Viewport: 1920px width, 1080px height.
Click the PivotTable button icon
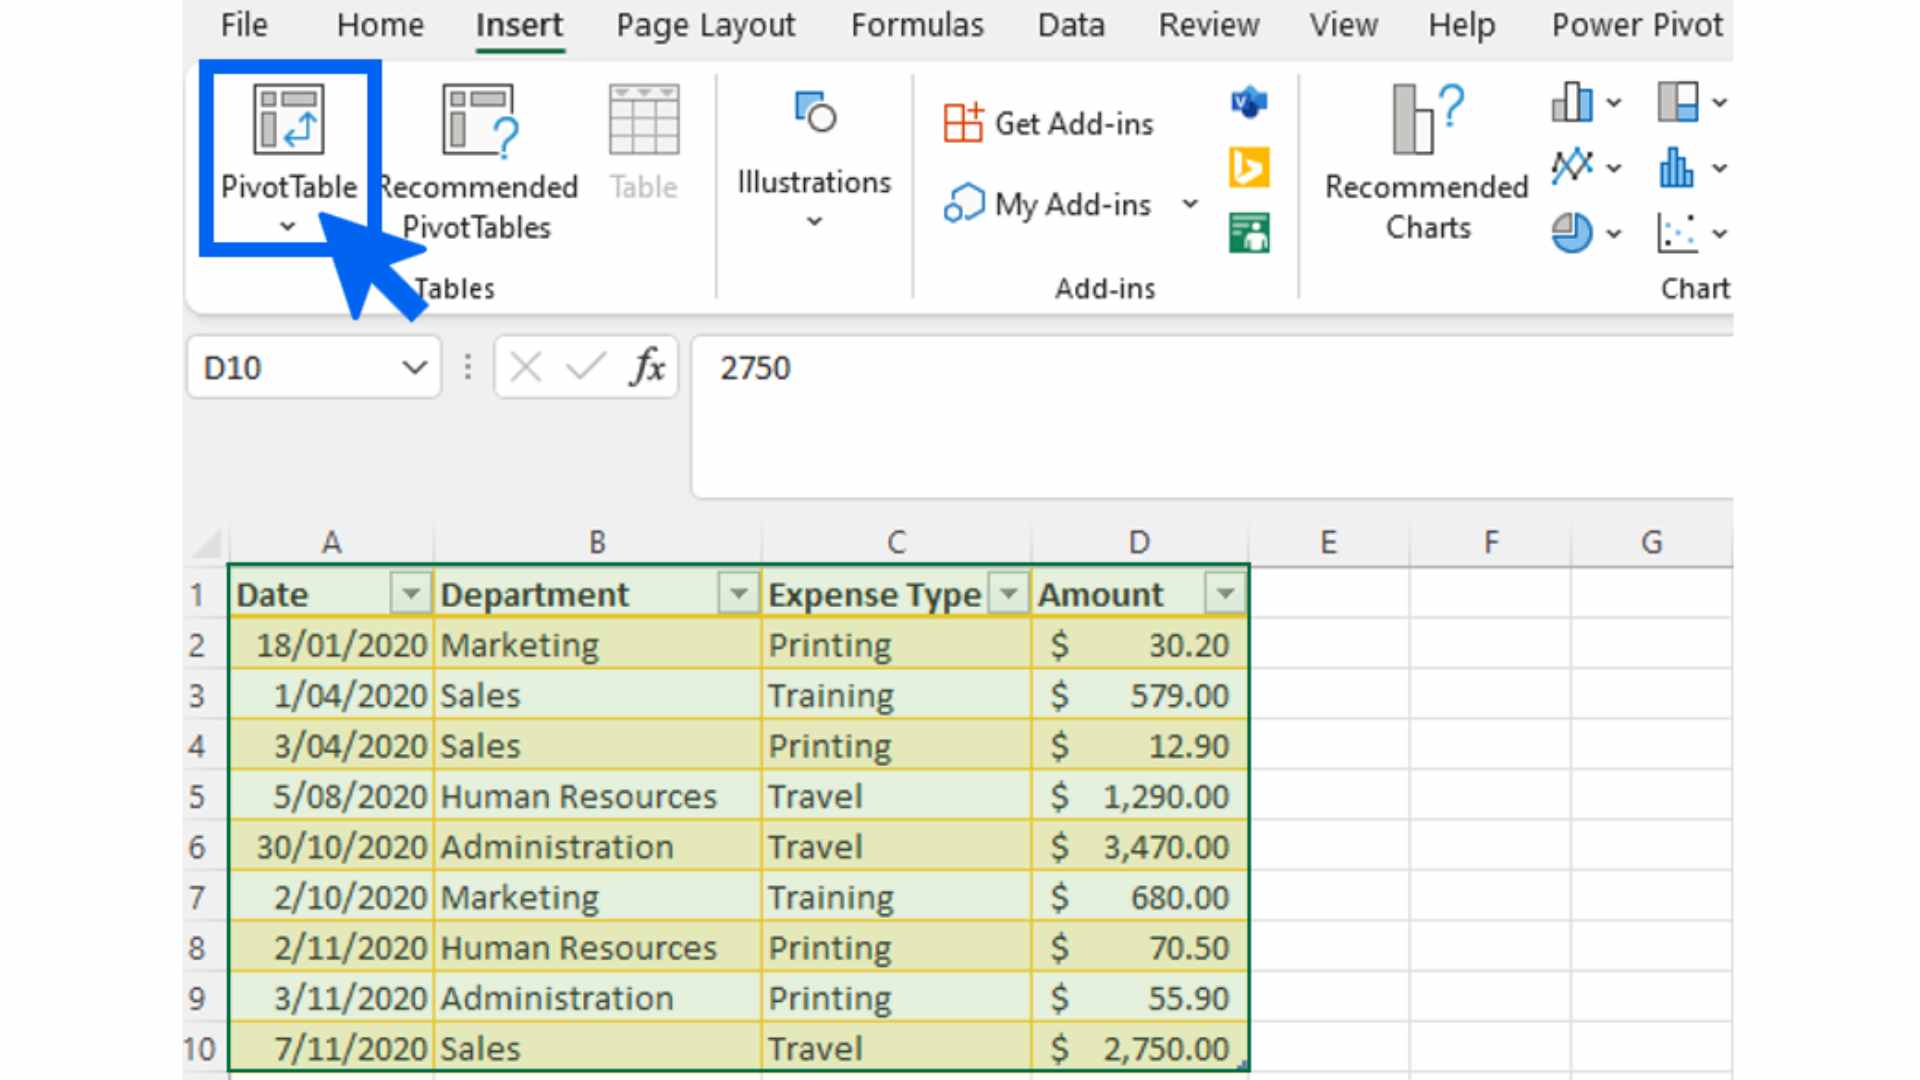(x=288, y=119)
